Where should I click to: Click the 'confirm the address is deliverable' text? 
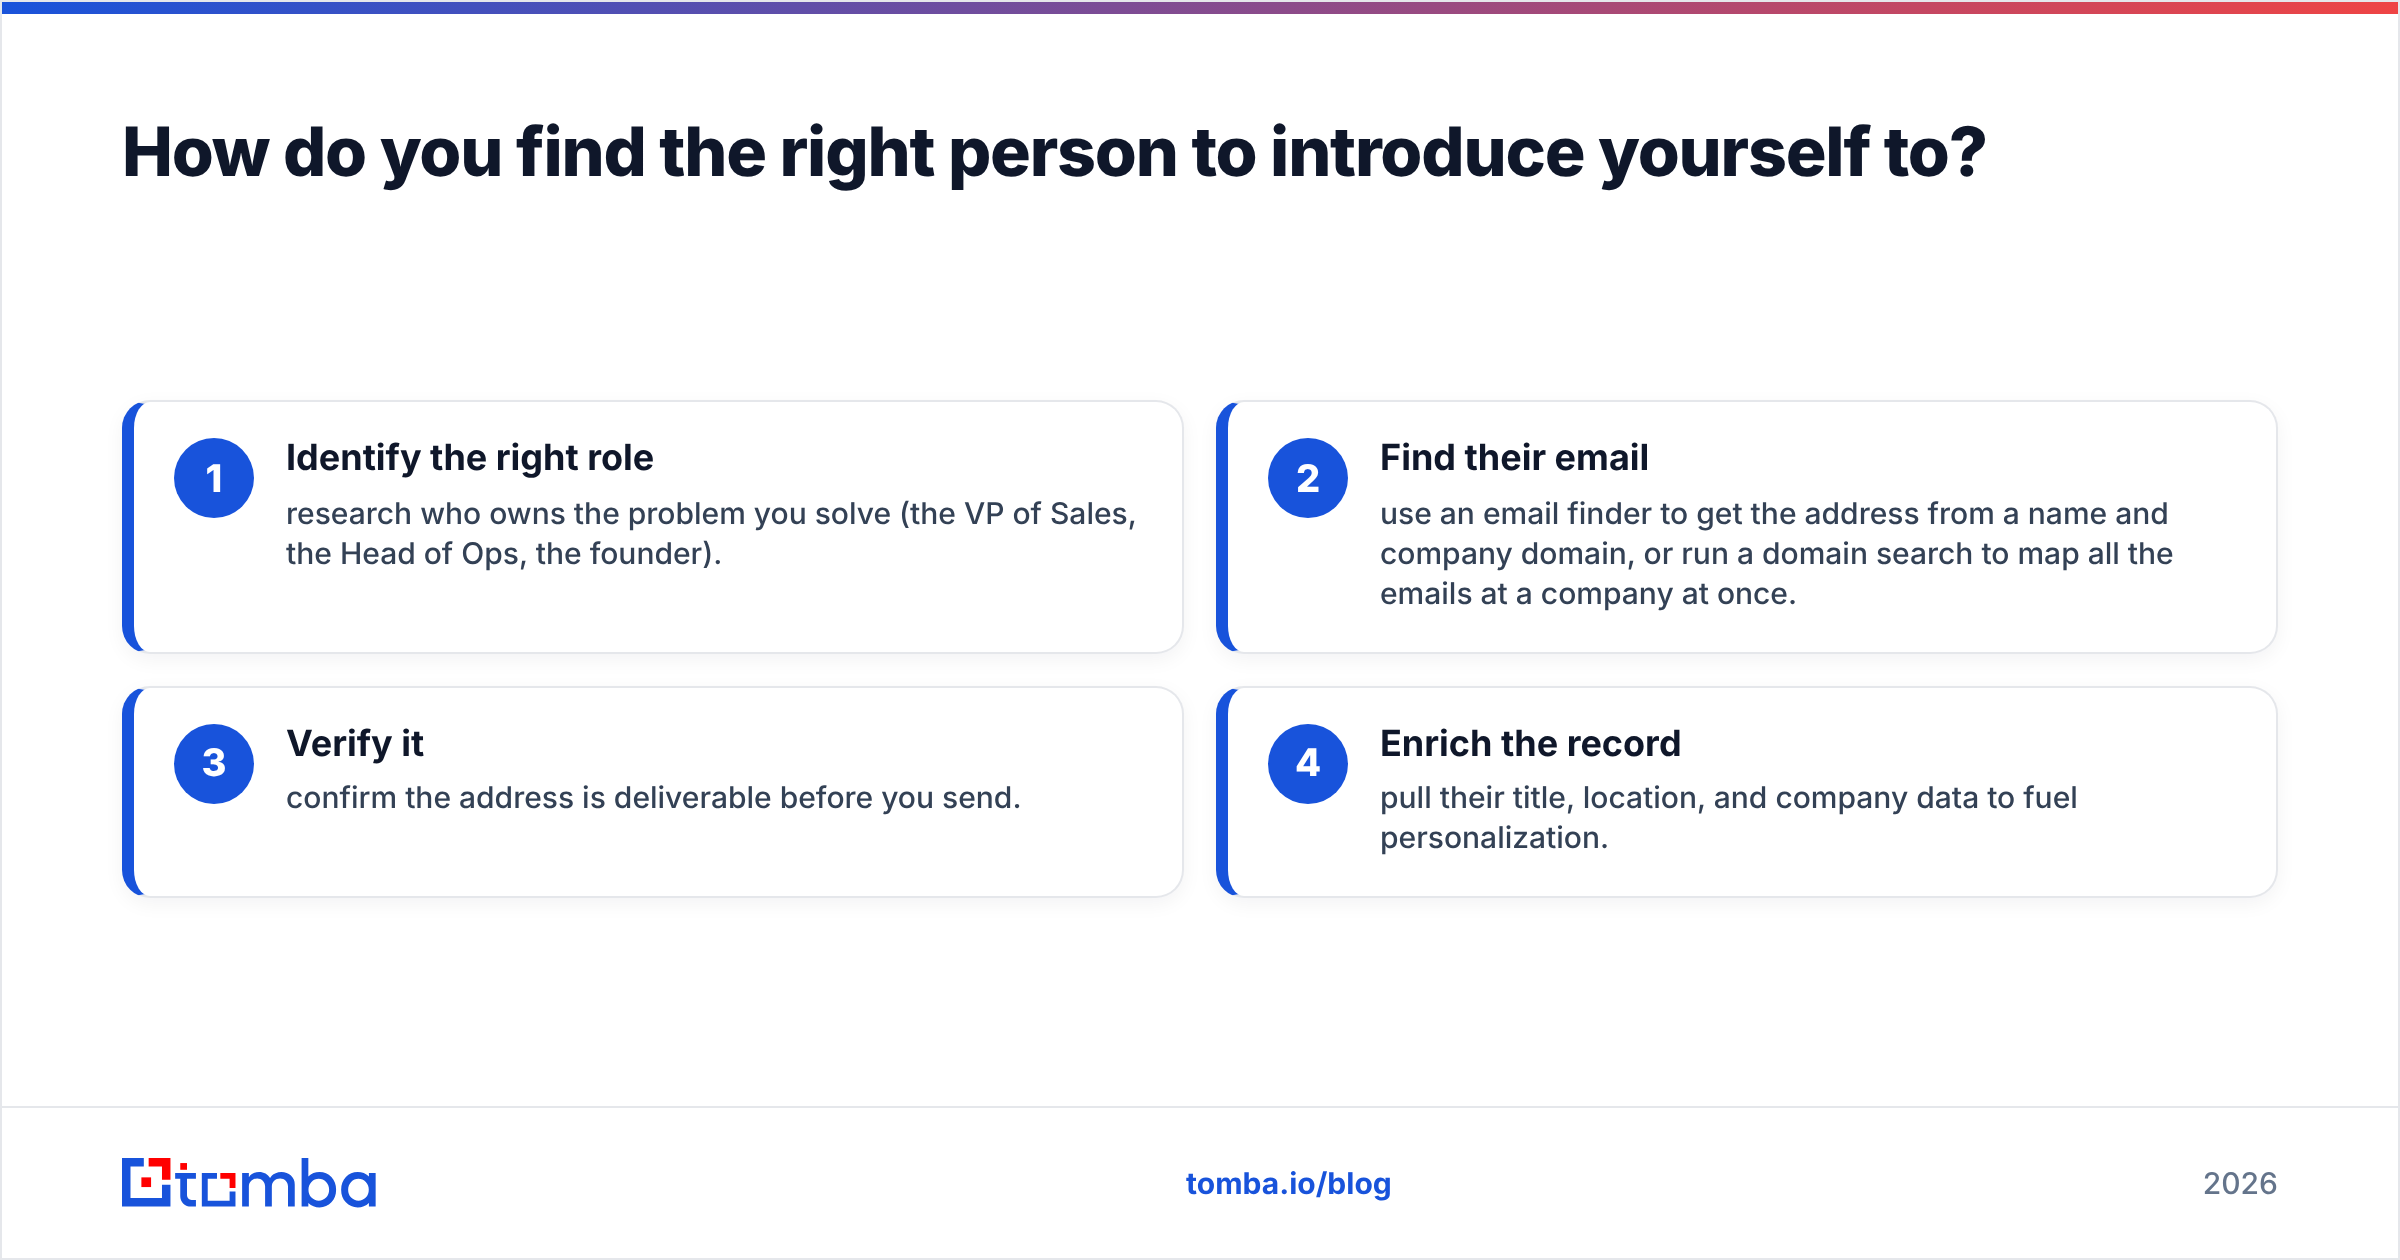click(x=653, y=798)
